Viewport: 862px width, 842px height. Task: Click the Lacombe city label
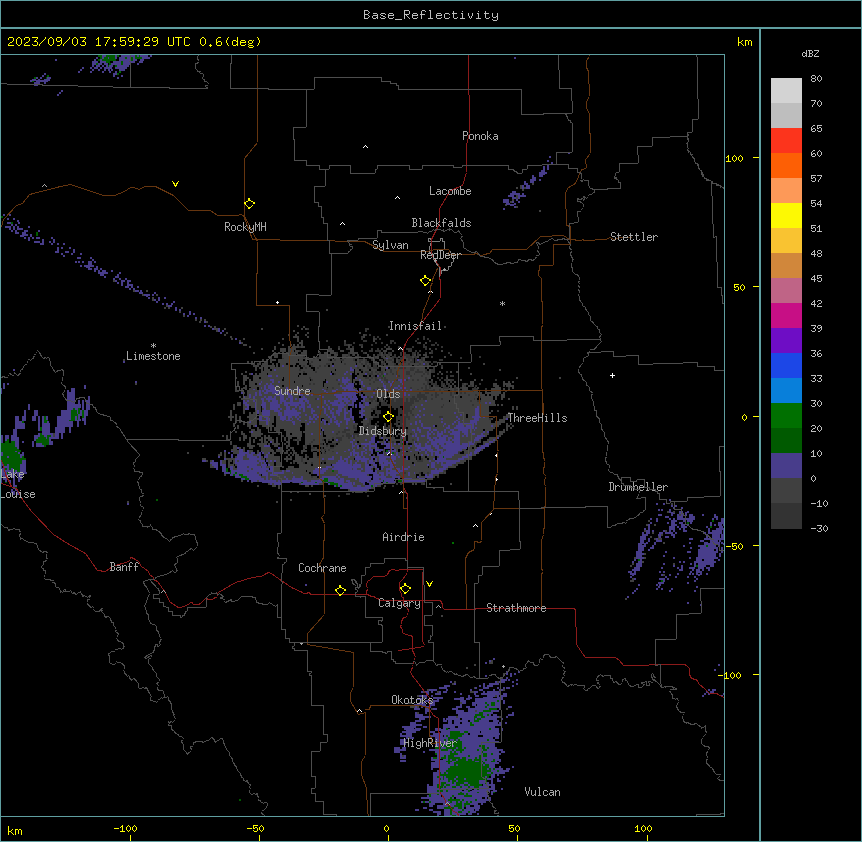click(x=450, y=191)
